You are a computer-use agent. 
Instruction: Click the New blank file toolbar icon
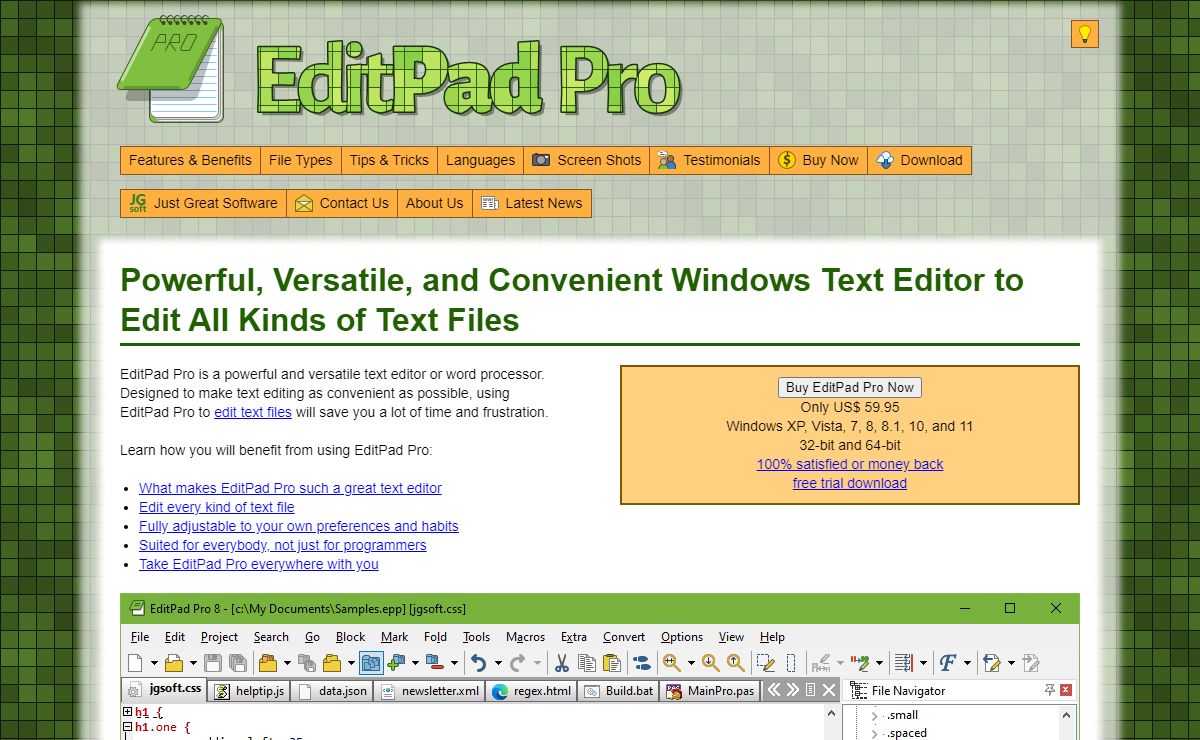click(135, 662)
